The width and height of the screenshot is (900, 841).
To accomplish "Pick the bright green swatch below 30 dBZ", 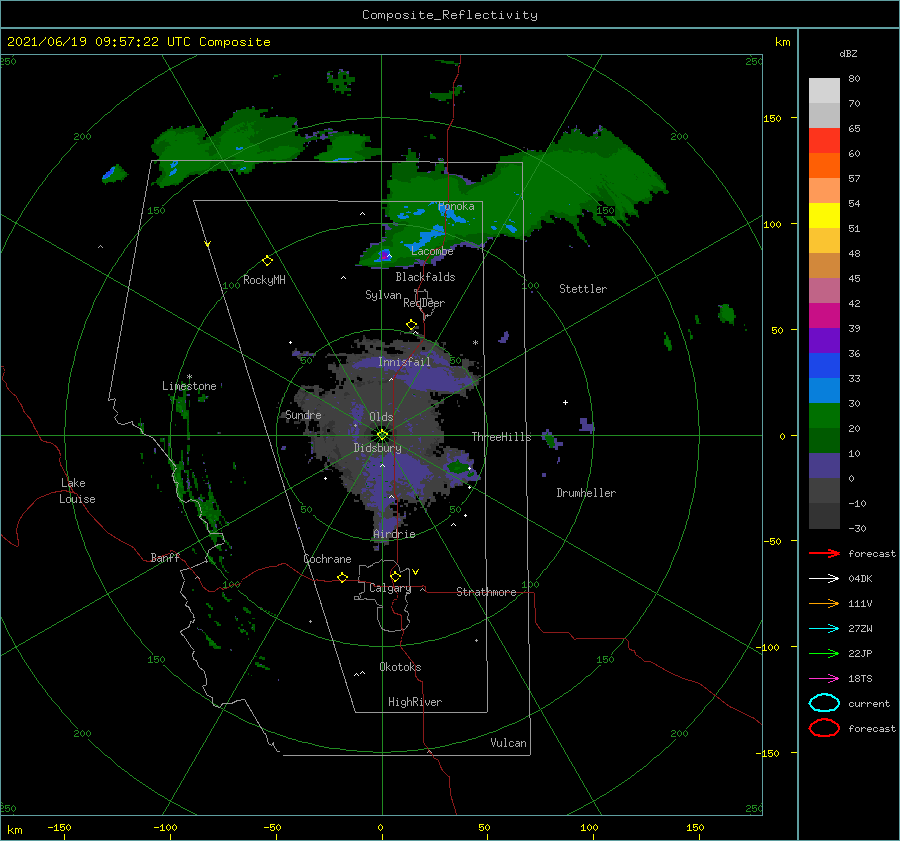I will click(x=824, y=415).
